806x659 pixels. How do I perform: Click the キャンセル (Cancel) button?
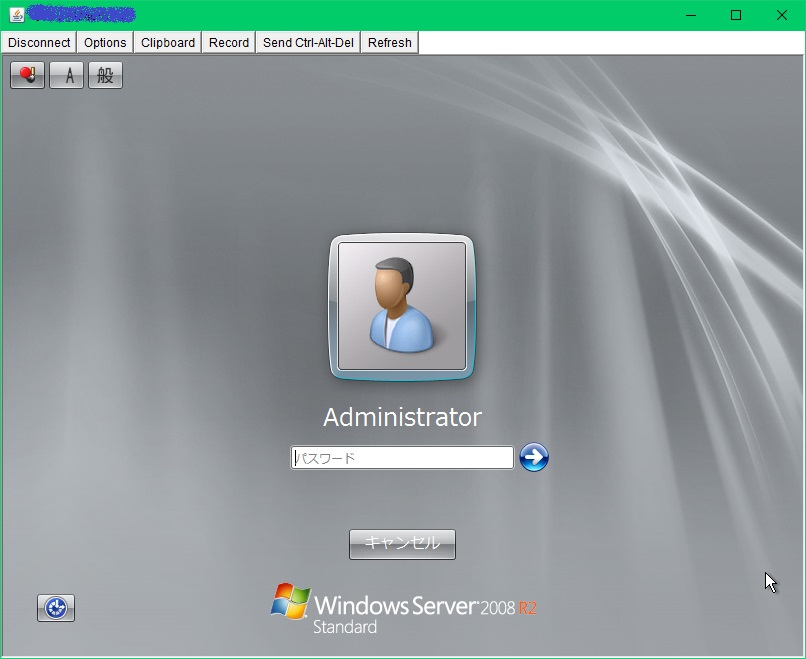[x=402, y=544]
